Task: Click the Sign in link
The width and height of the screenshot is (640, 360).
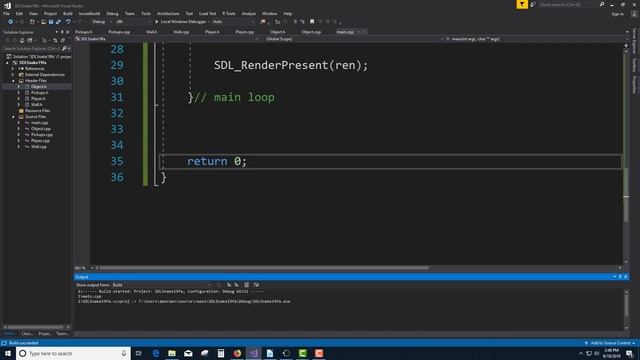Action: [618, 14]
